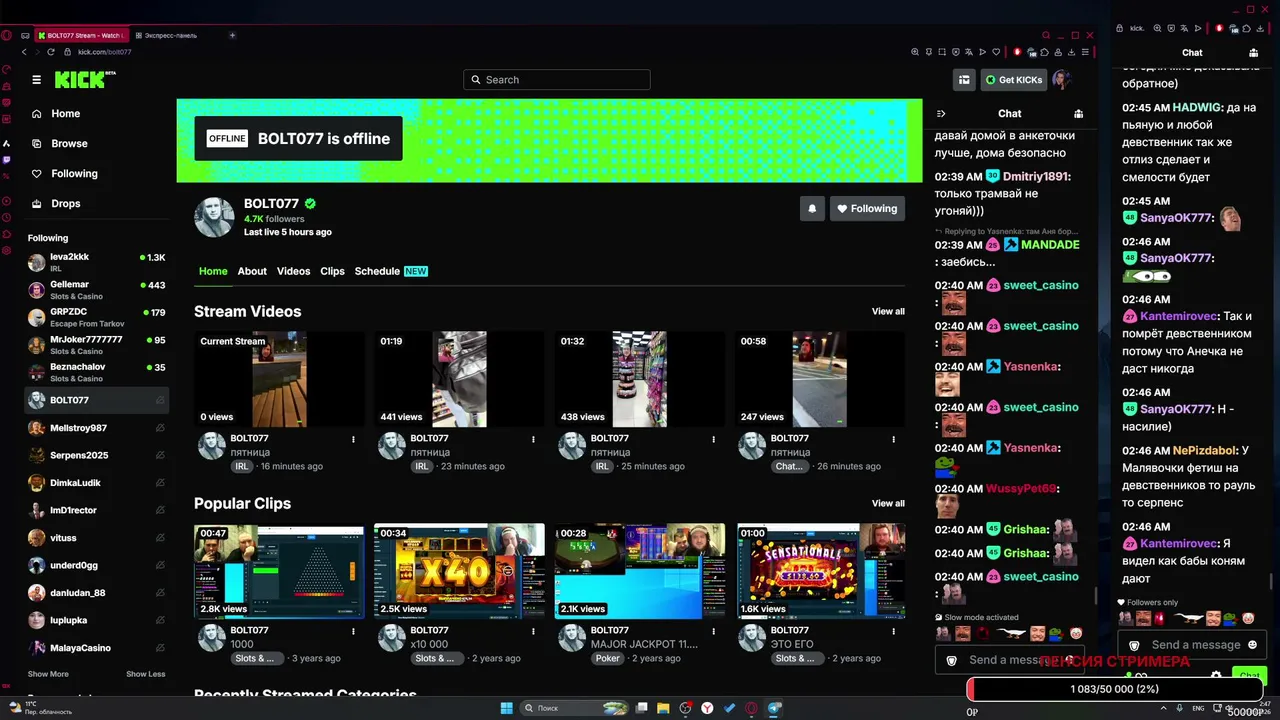
Task: Open the Windows Start button
Action: [507, 708]
